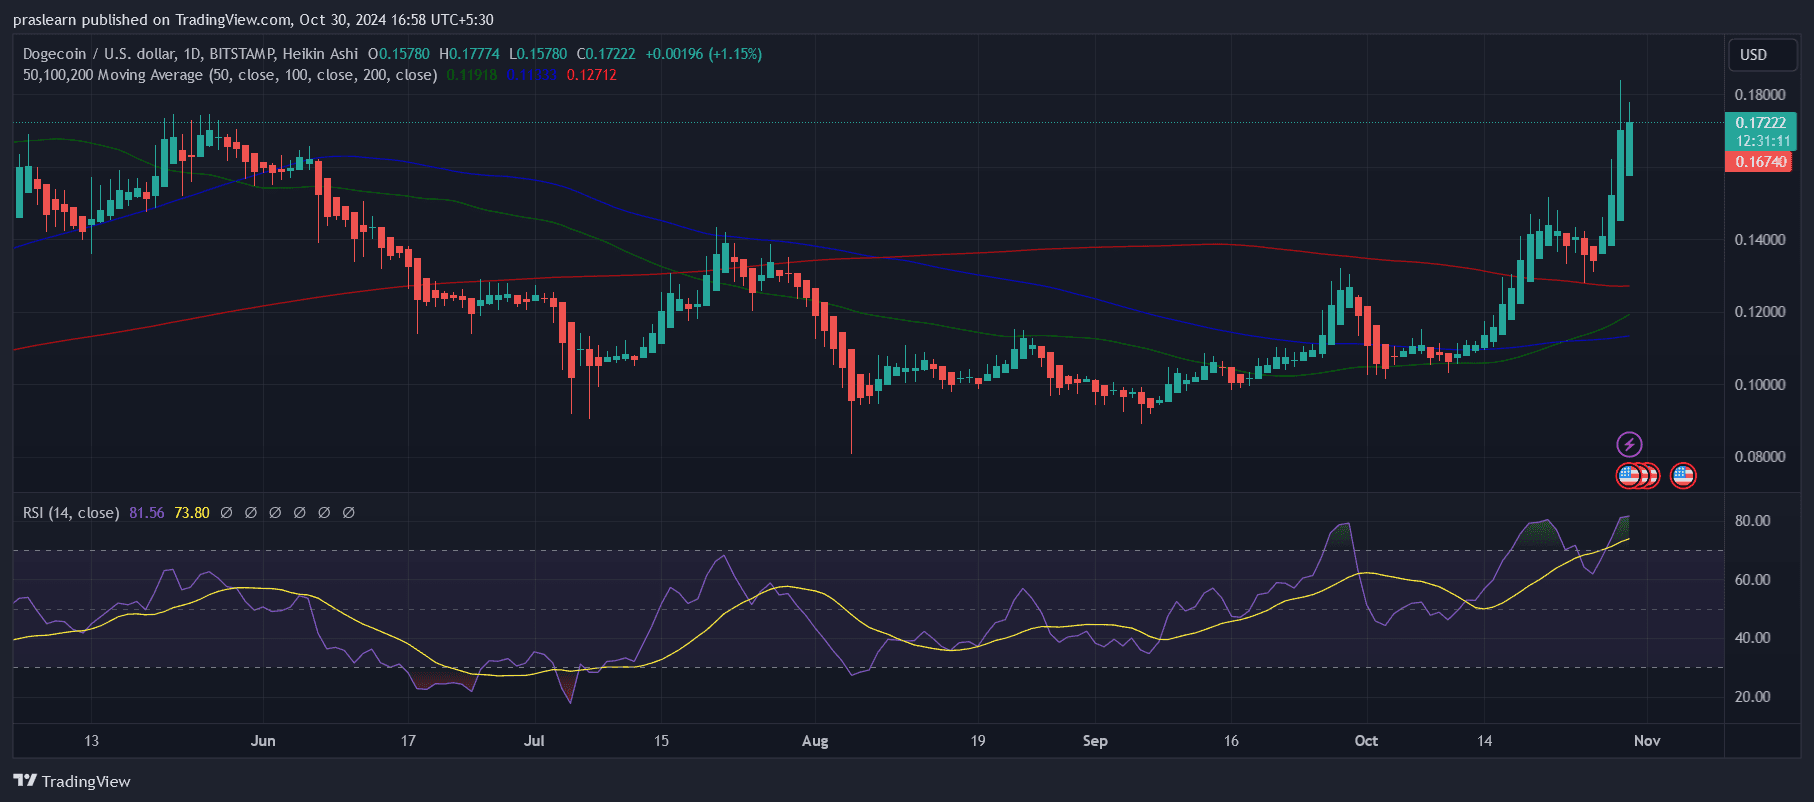Image resolution: width=1814 pixels, height=802 pixels.
Task: Click the purple lightning bolt event icon
Action: point(1629,444)
